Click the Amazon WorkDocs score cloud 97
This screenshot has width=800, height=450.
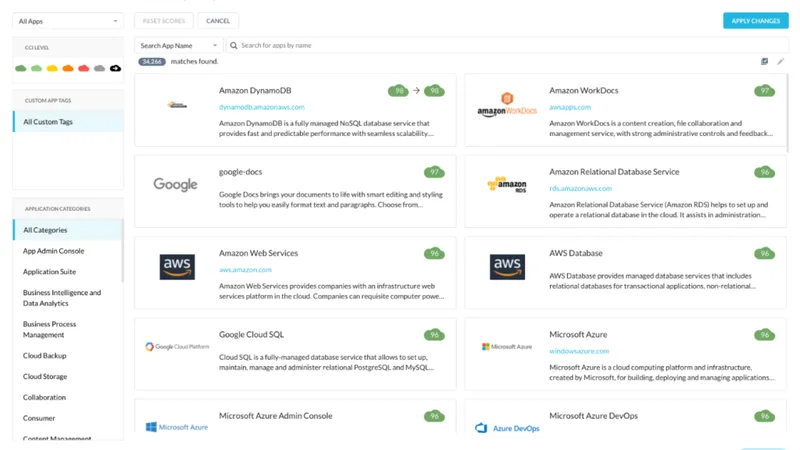click(764, 91)
